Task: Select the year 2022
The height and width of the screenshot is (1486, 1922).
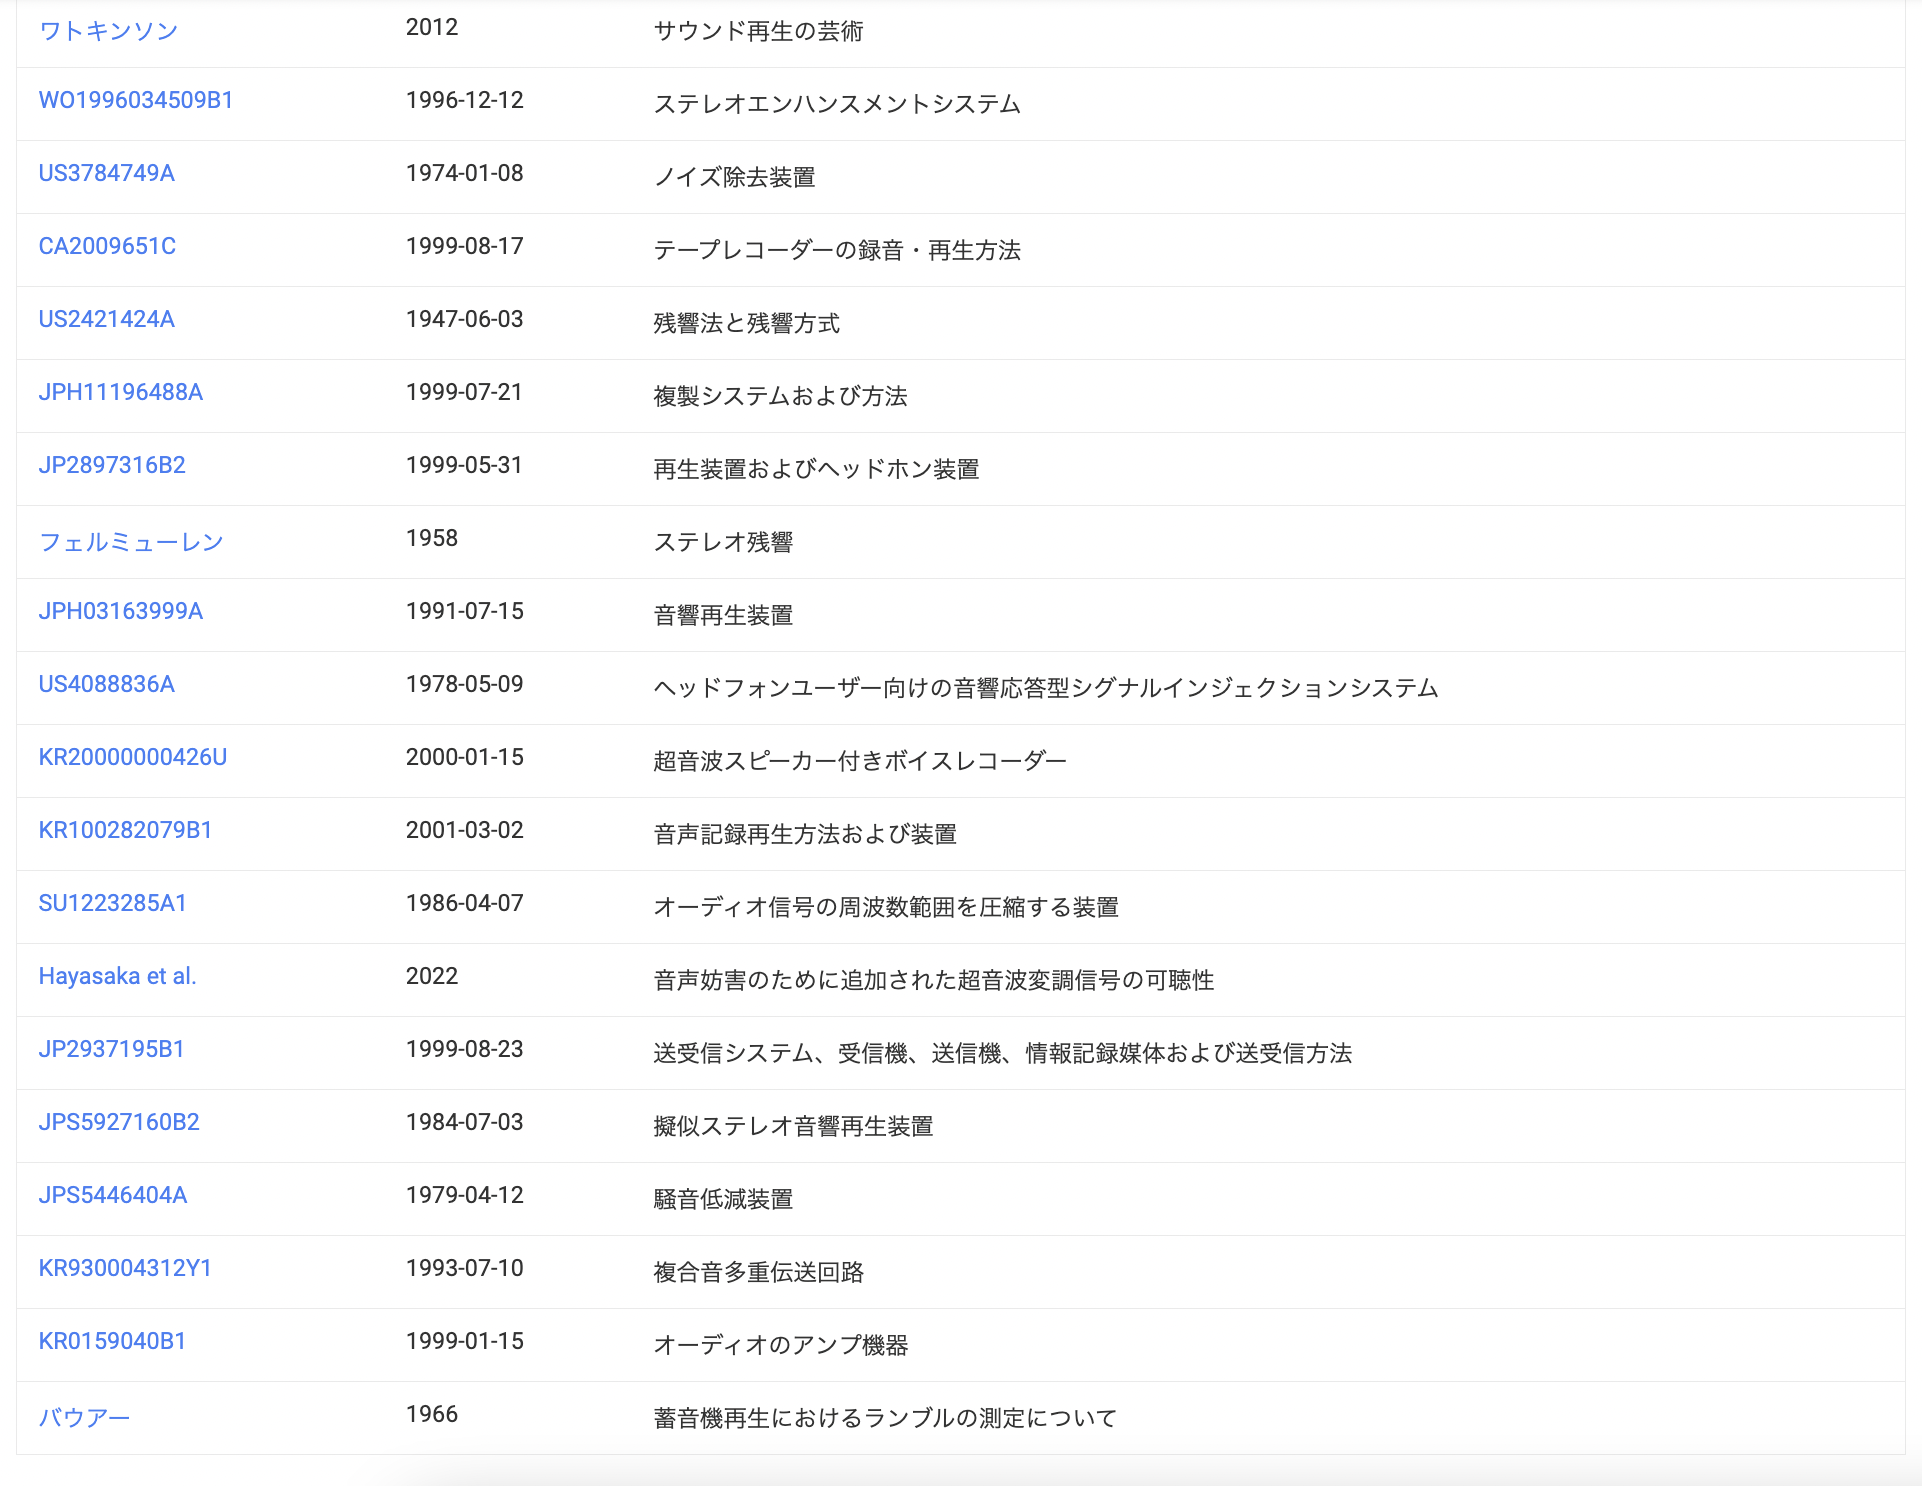Action: coord(432,976)
